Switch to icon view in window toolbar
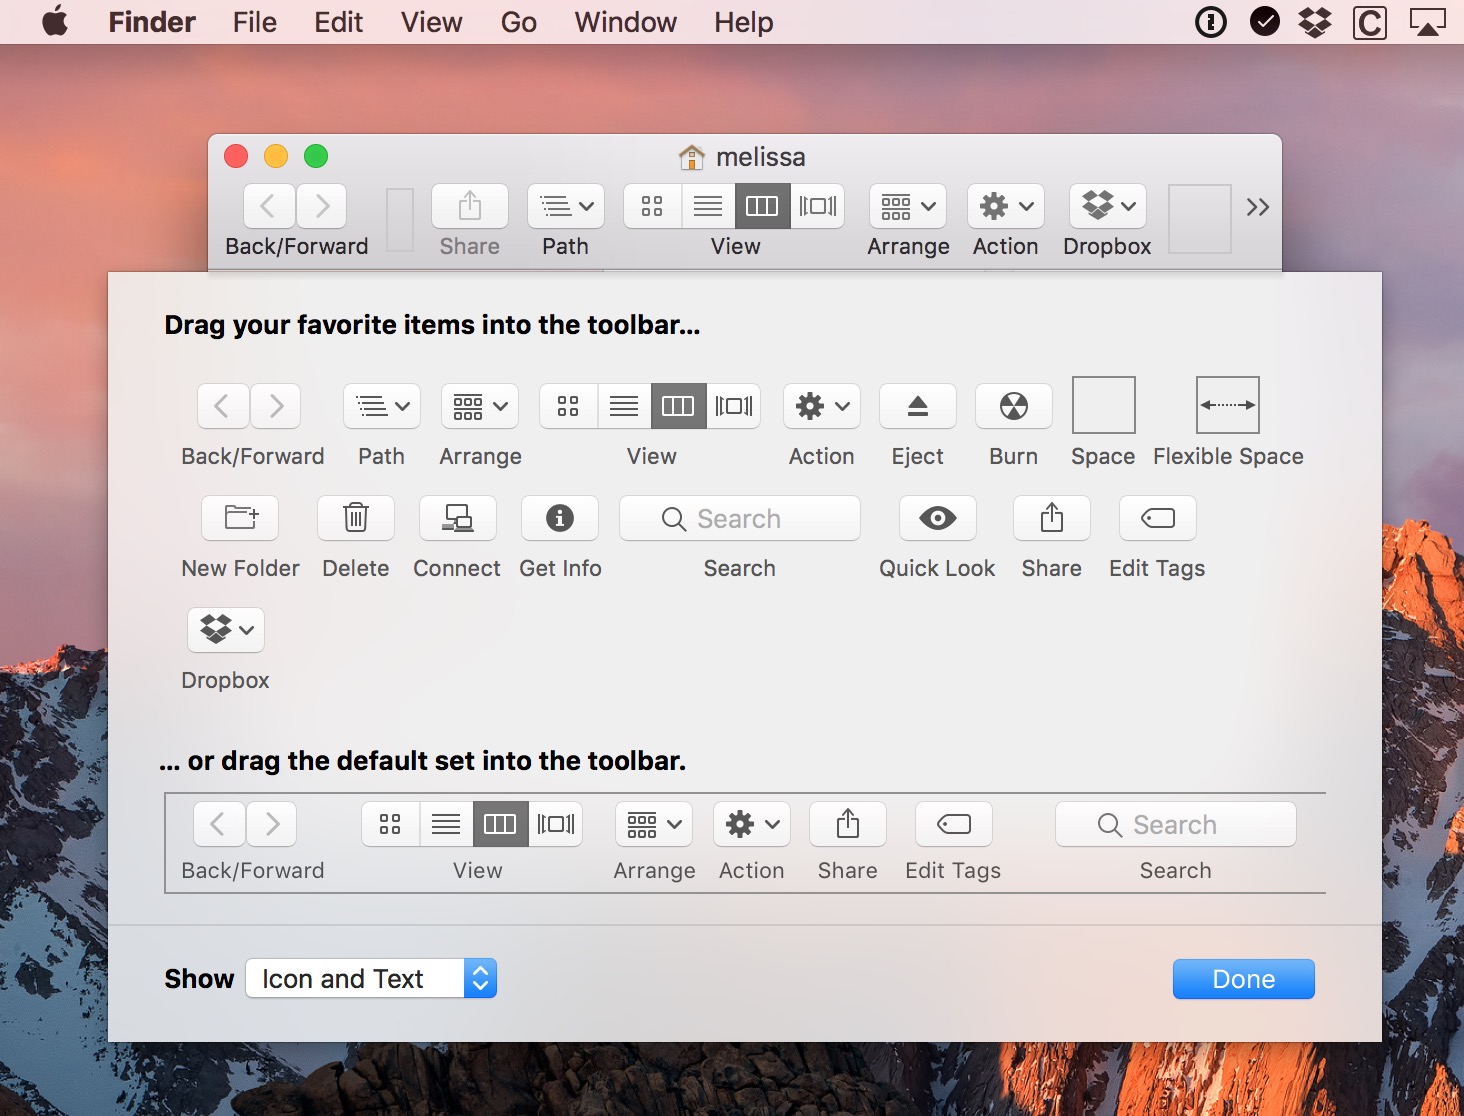 point(652,207)
